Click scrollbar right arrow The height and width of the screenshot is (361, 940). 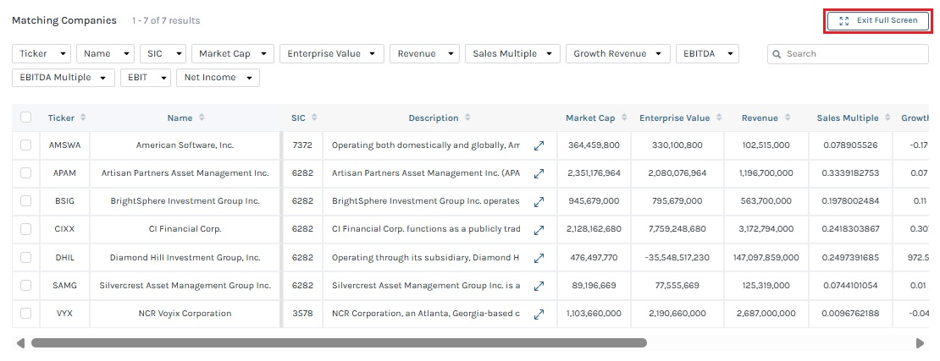click(920, 343)
